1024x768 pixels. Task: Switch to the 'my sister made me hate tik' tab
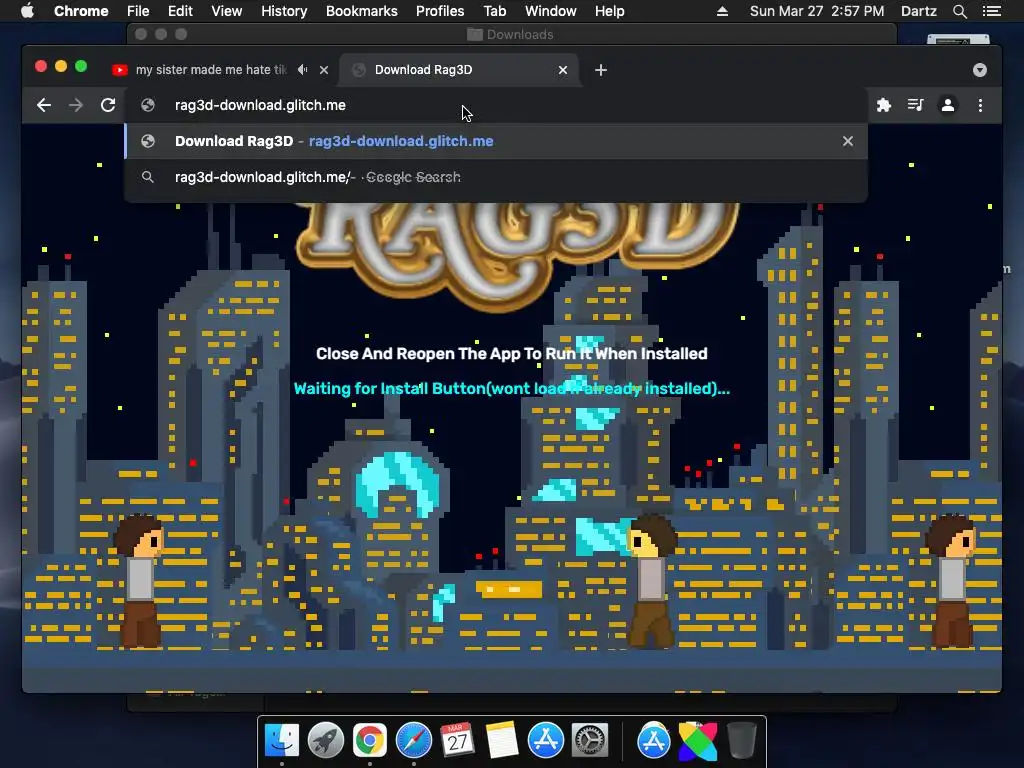(x=210, y=70)
